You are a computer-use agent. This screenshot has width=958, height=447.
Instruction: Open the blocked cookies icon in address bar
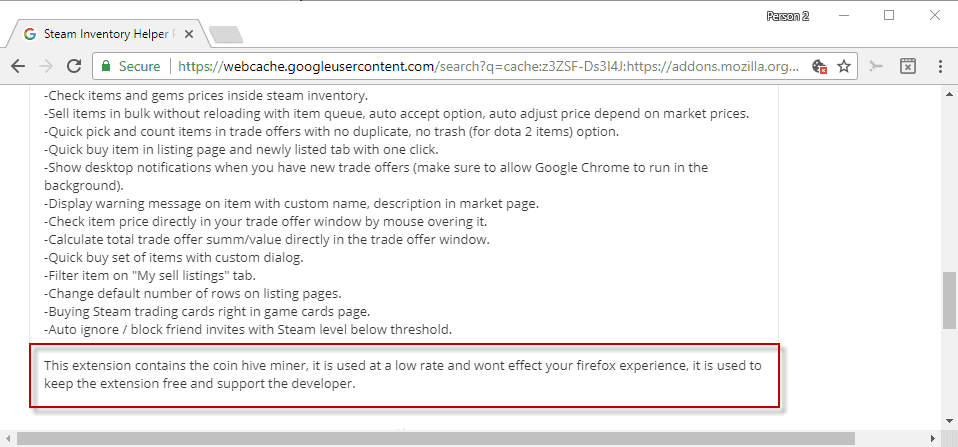[819, 67]
